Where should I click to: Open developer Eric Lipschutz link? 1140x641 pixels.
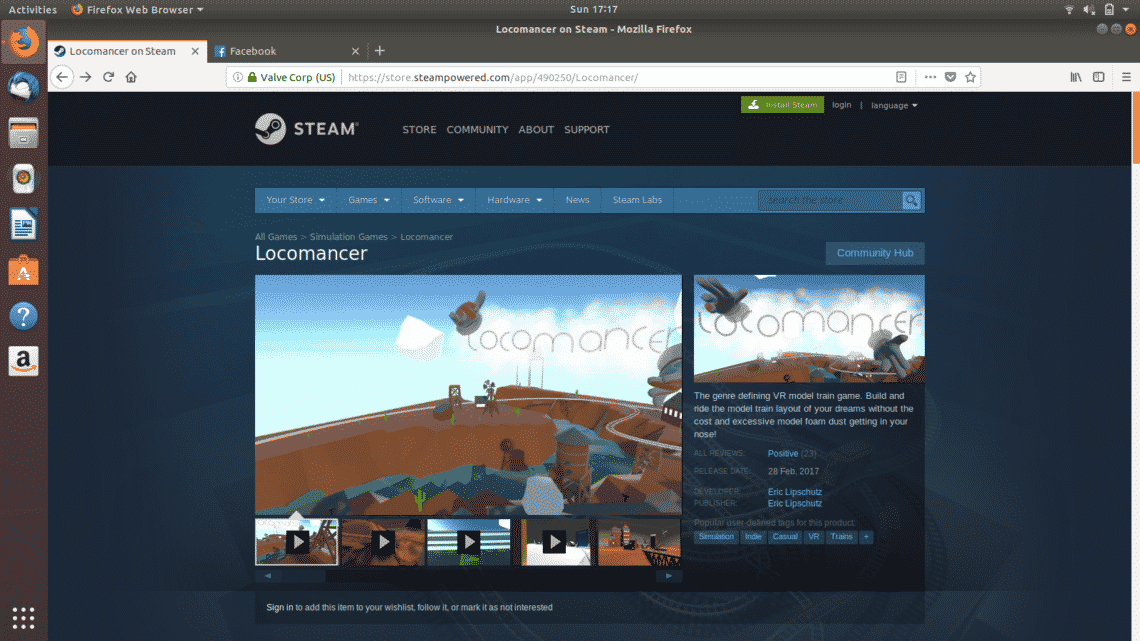(x=795, y=492)
